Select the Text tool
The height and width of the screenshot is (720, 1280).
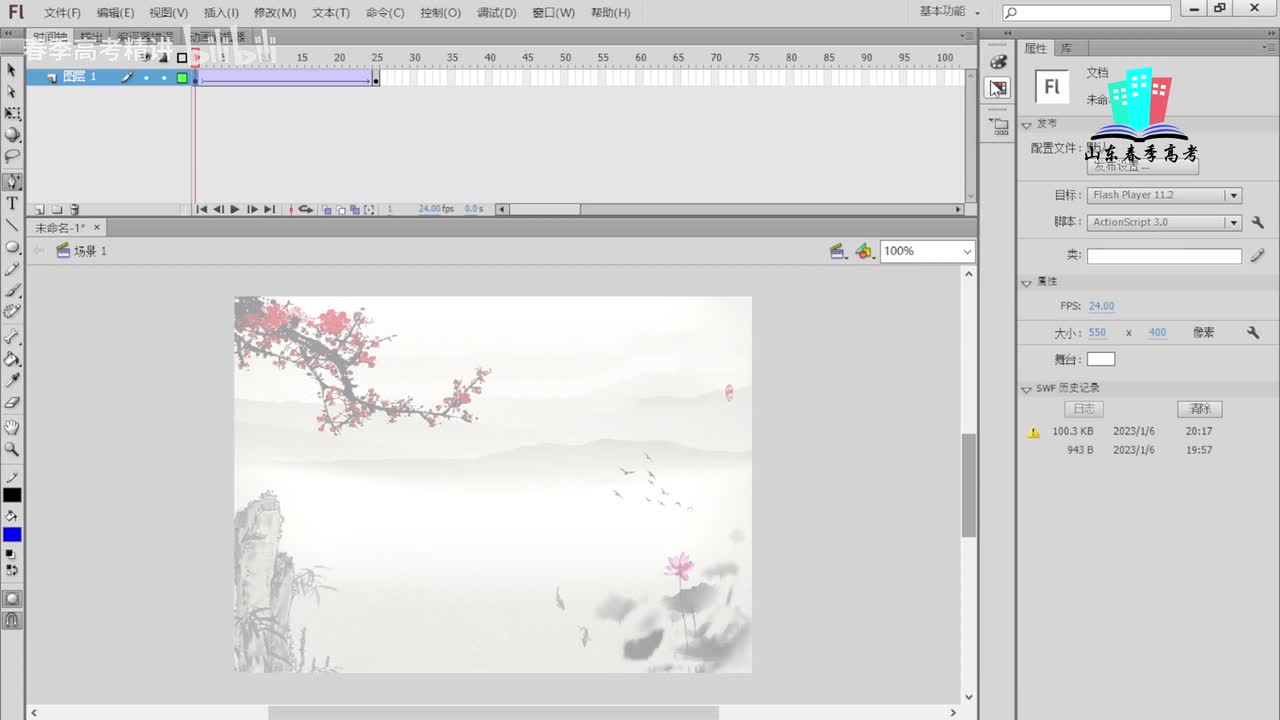[12, 204]
